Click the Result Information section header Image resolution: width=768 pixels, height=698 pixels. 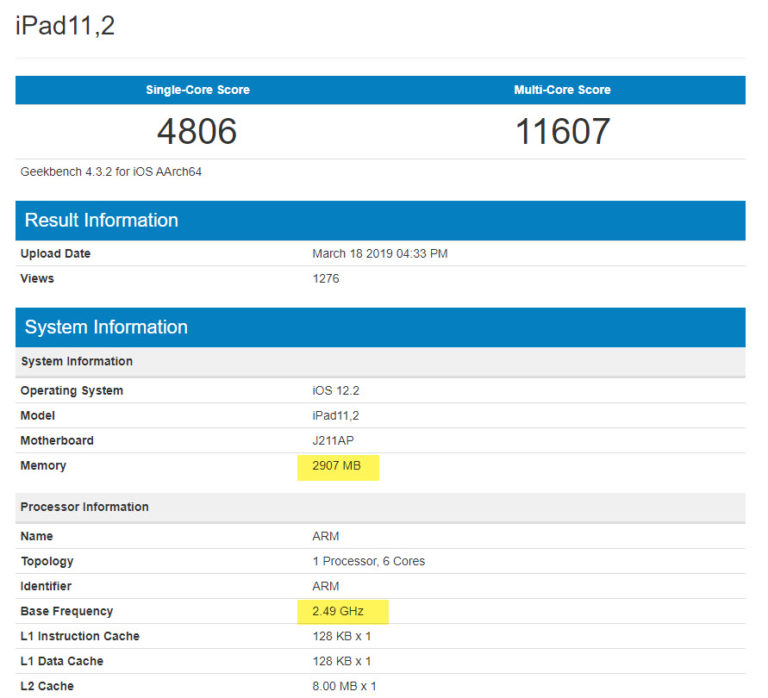tap(380, 220)
